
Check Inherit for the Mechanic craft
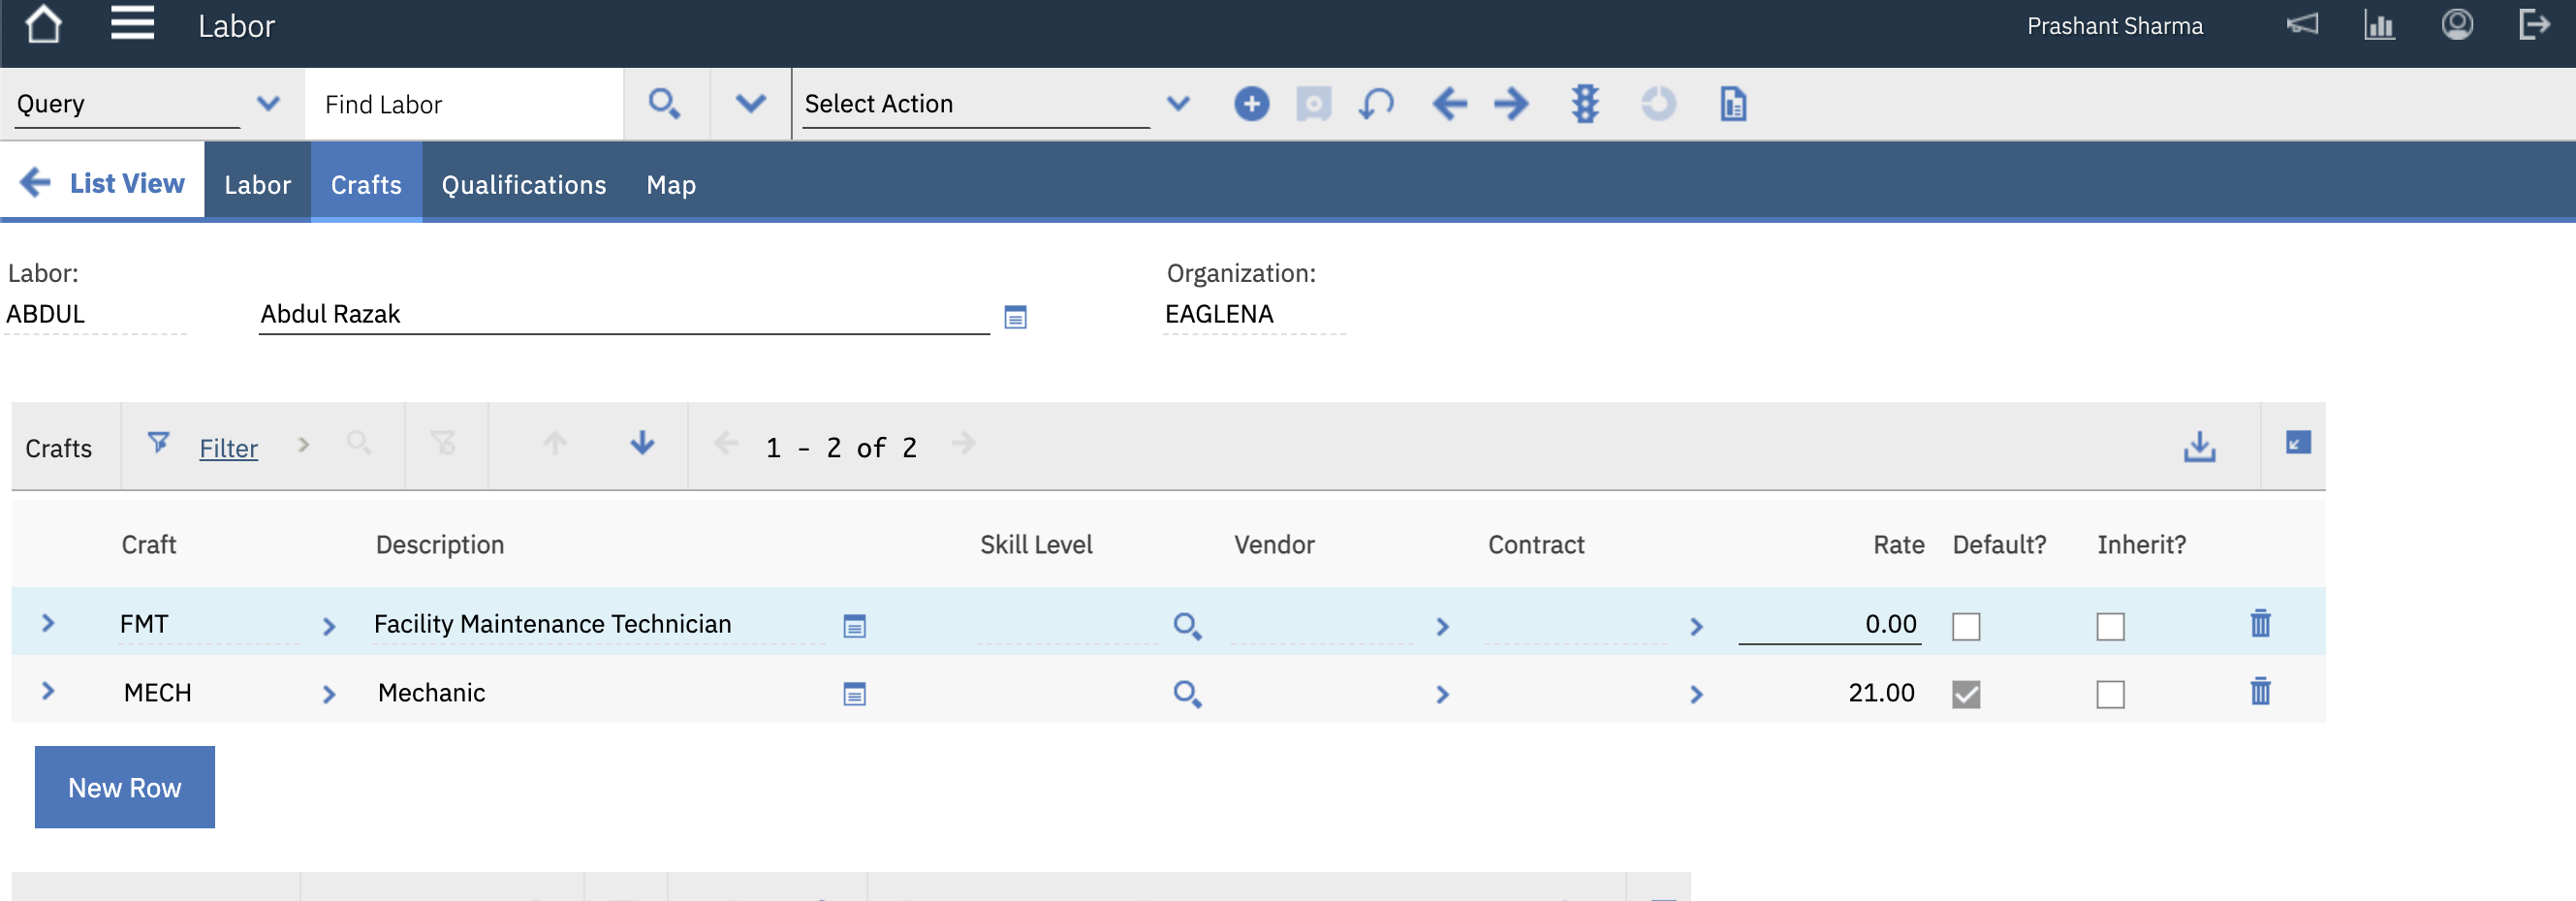tap(2111, 694)
